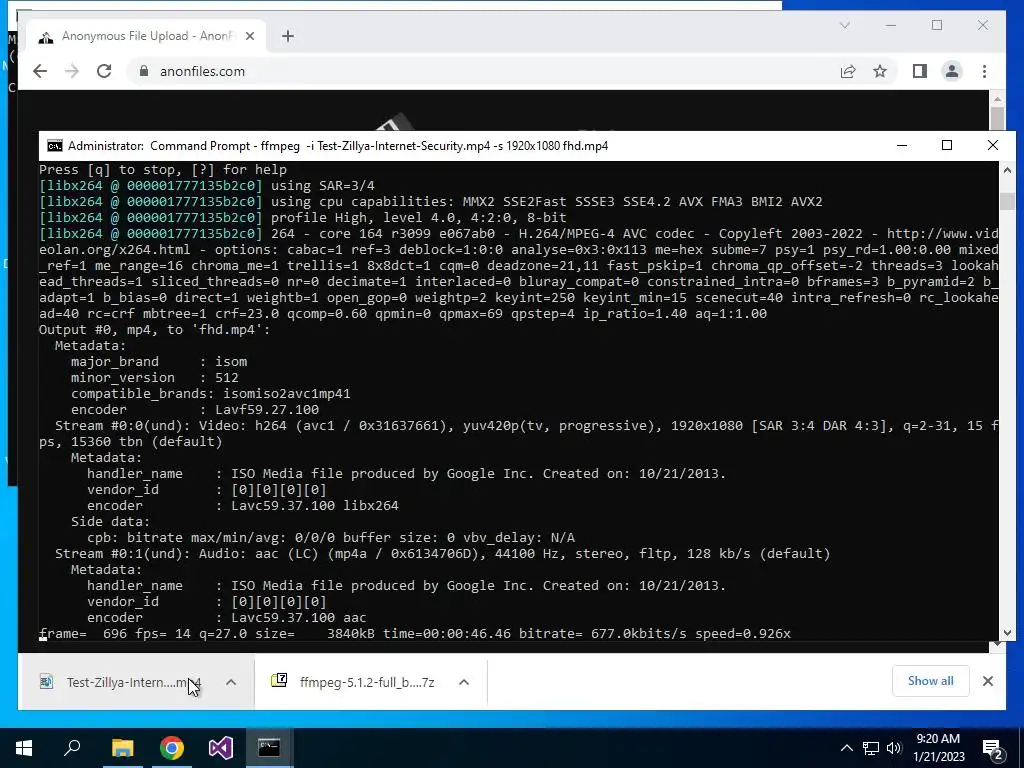Open Chrome three-dot menu
This screenshot has width=1024, height=768.
point(984,71)
